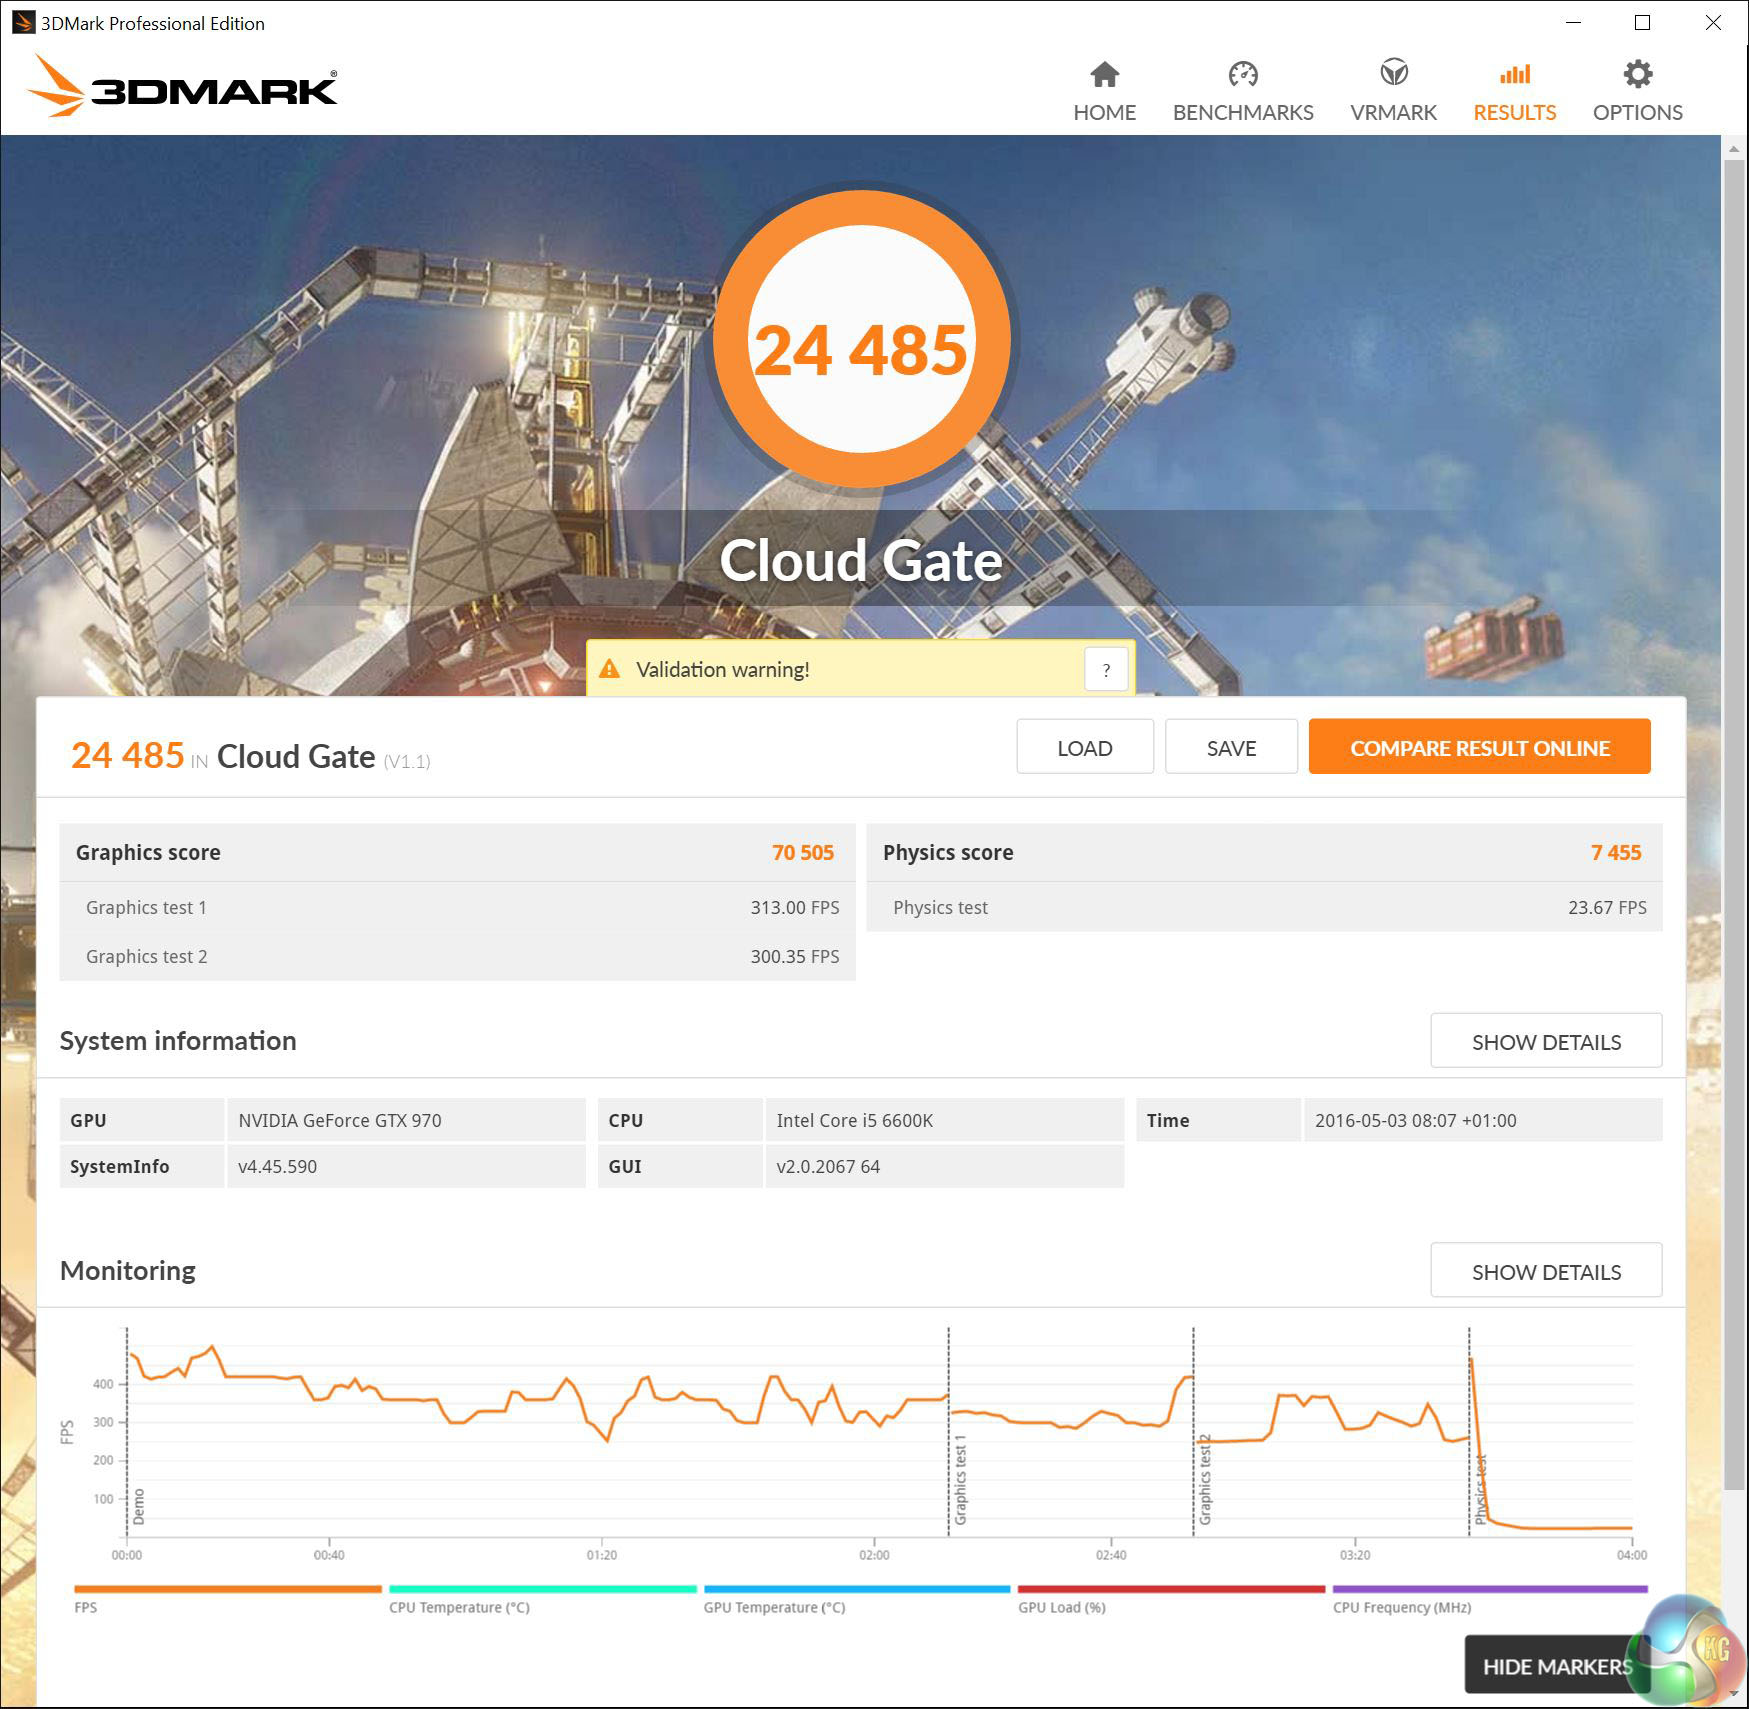
Task: Click the FPS legend label
Action: [86, 1607]
